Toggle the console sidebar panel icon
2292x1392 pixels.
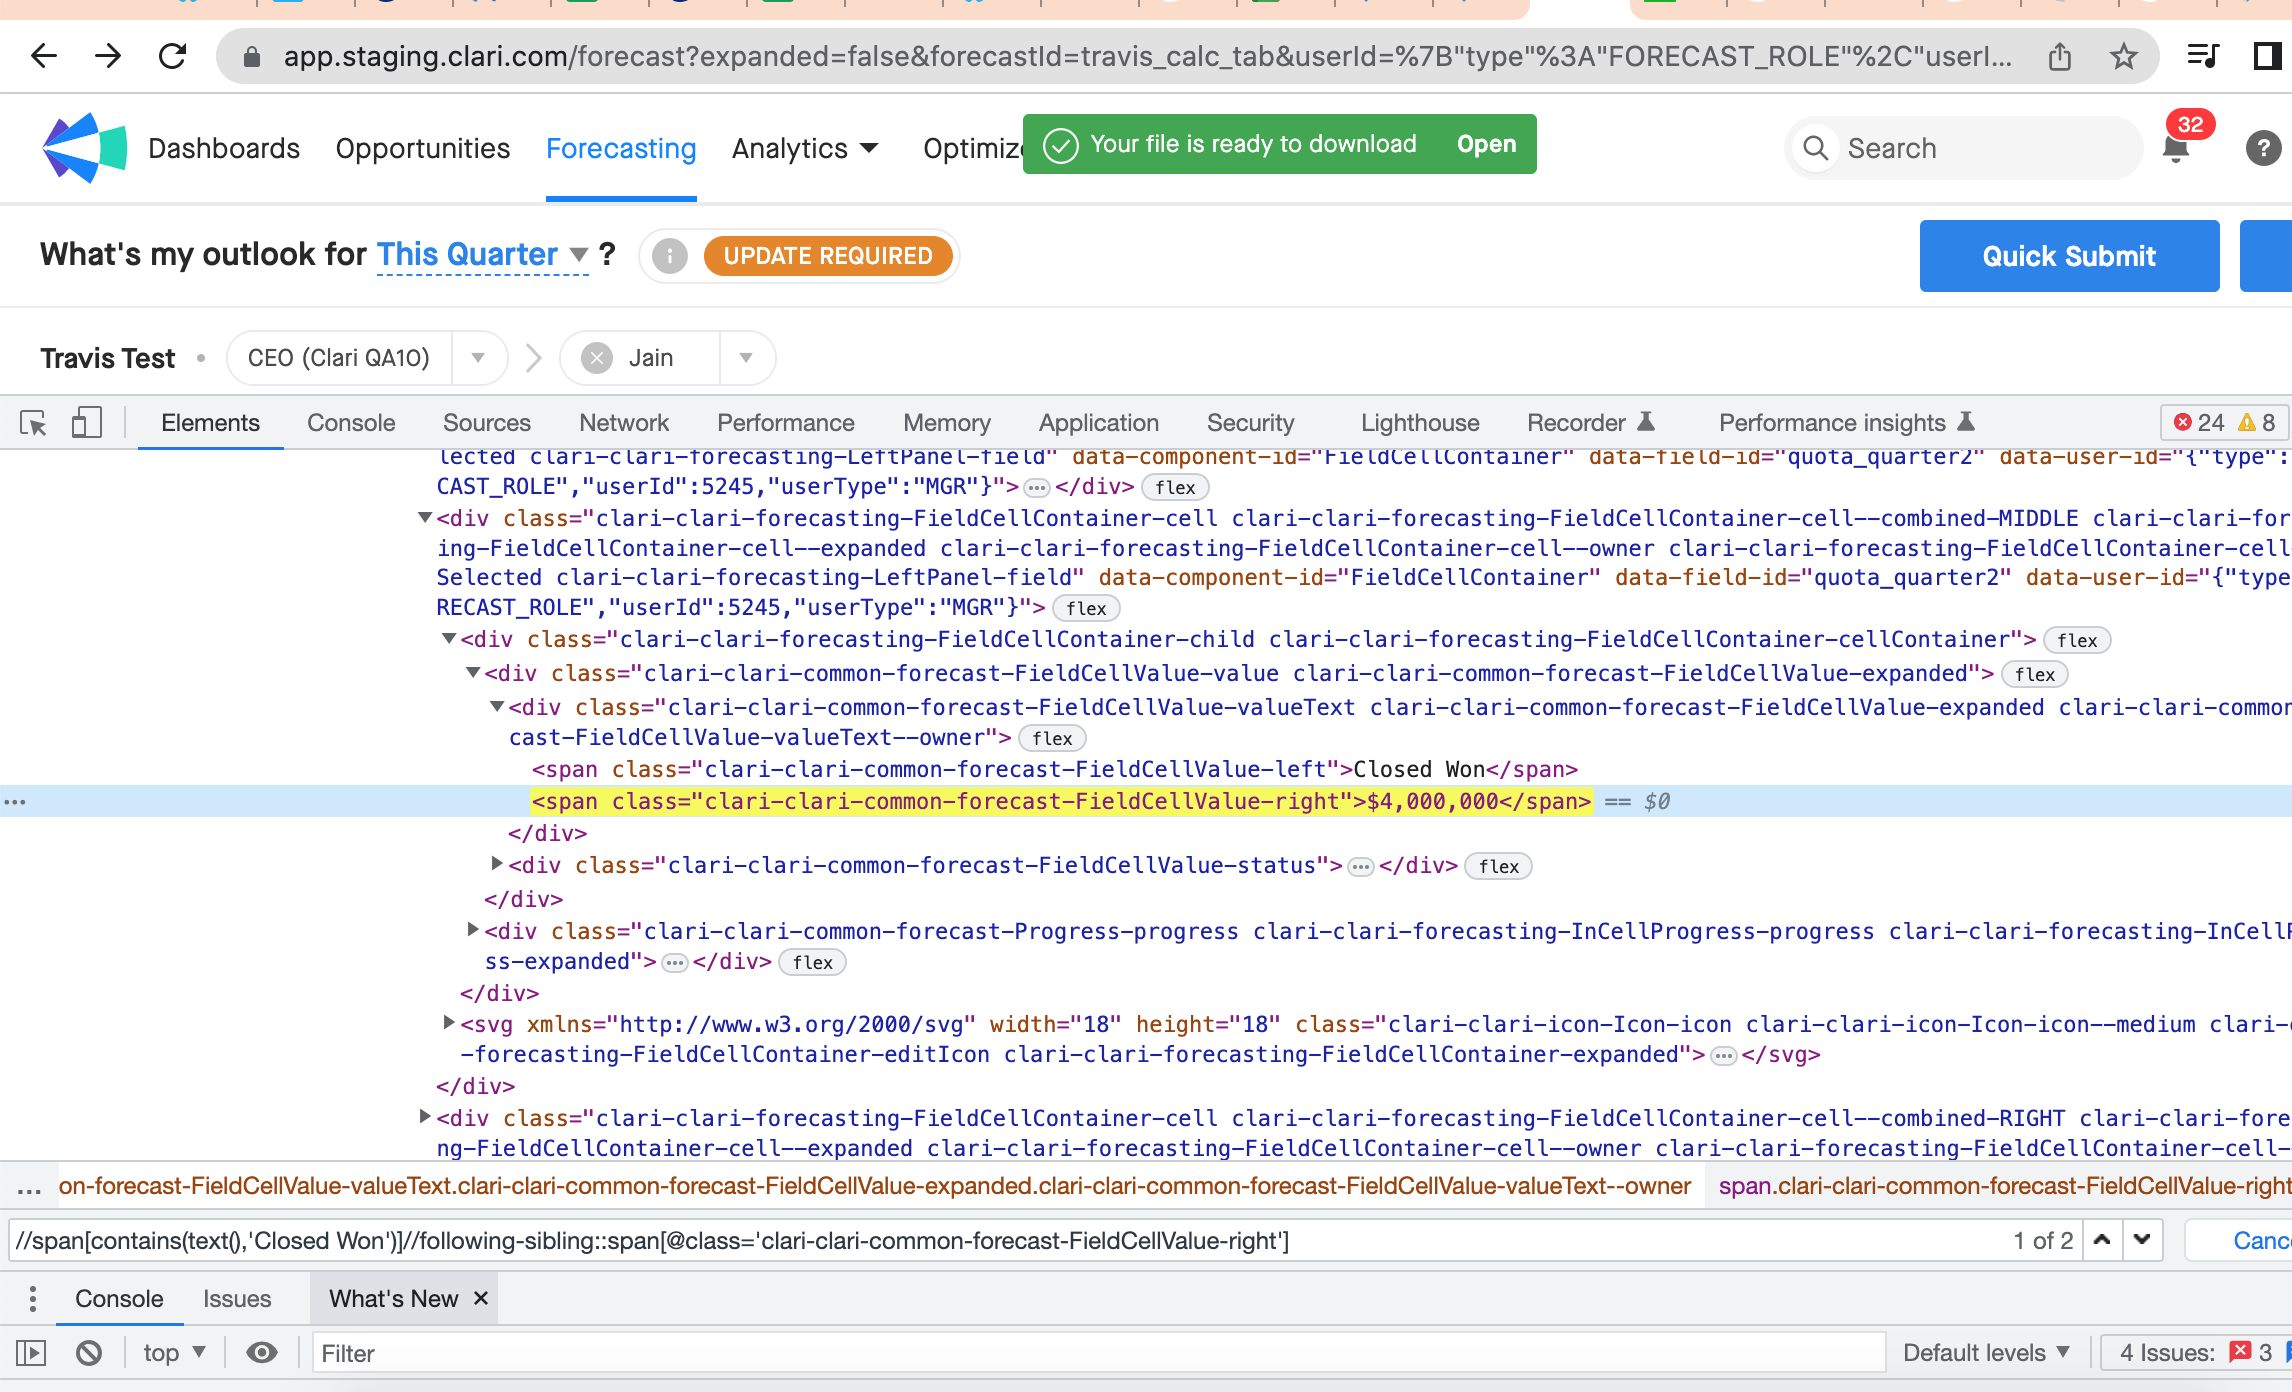[x=31, y=1353]
